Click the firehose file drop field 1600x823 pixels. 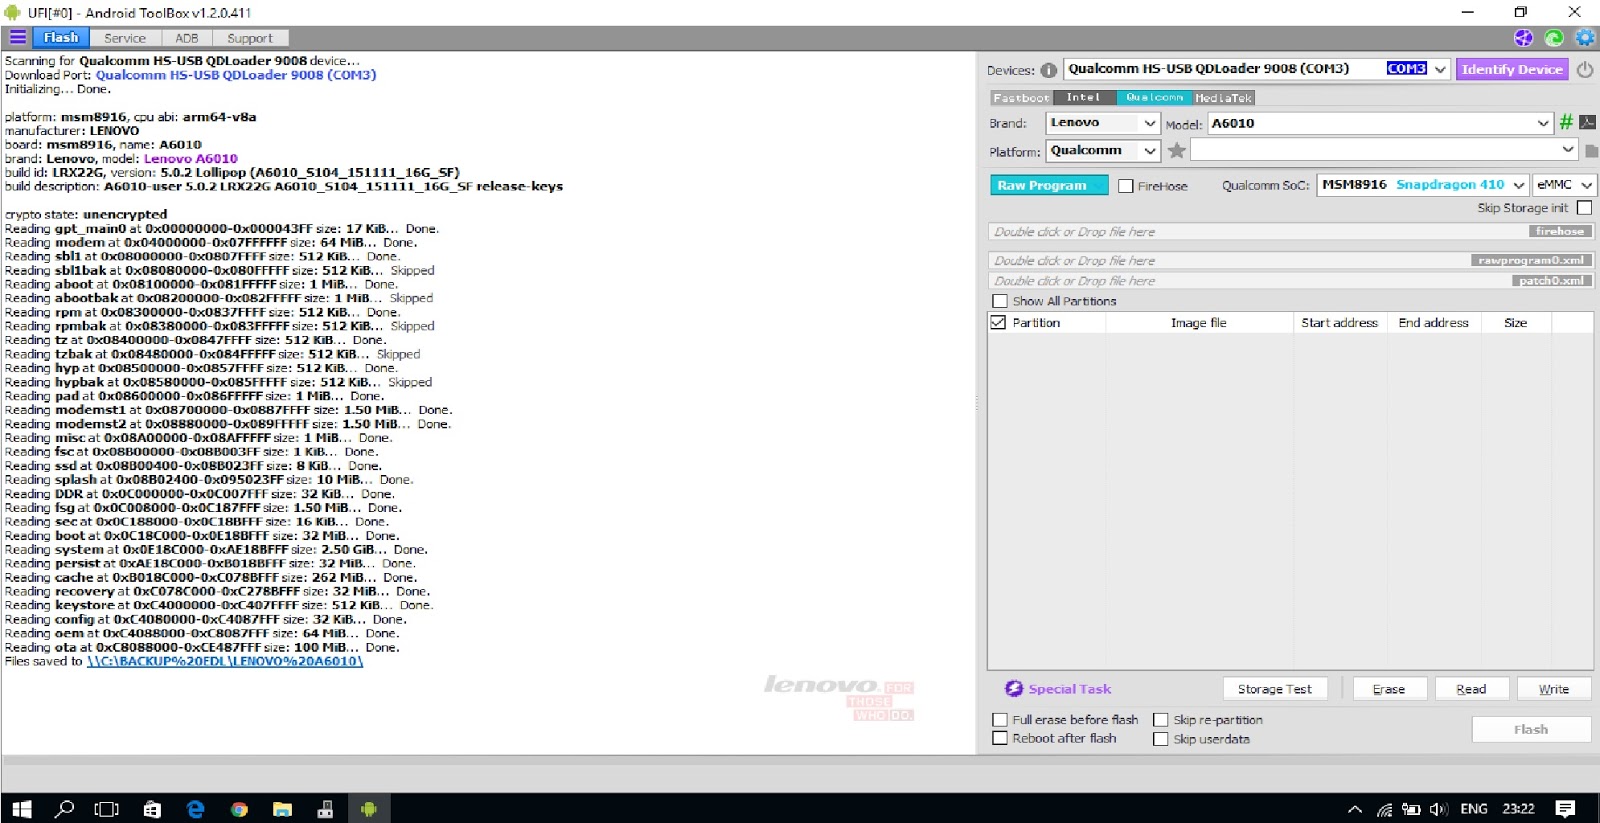tap(1291, 232)
